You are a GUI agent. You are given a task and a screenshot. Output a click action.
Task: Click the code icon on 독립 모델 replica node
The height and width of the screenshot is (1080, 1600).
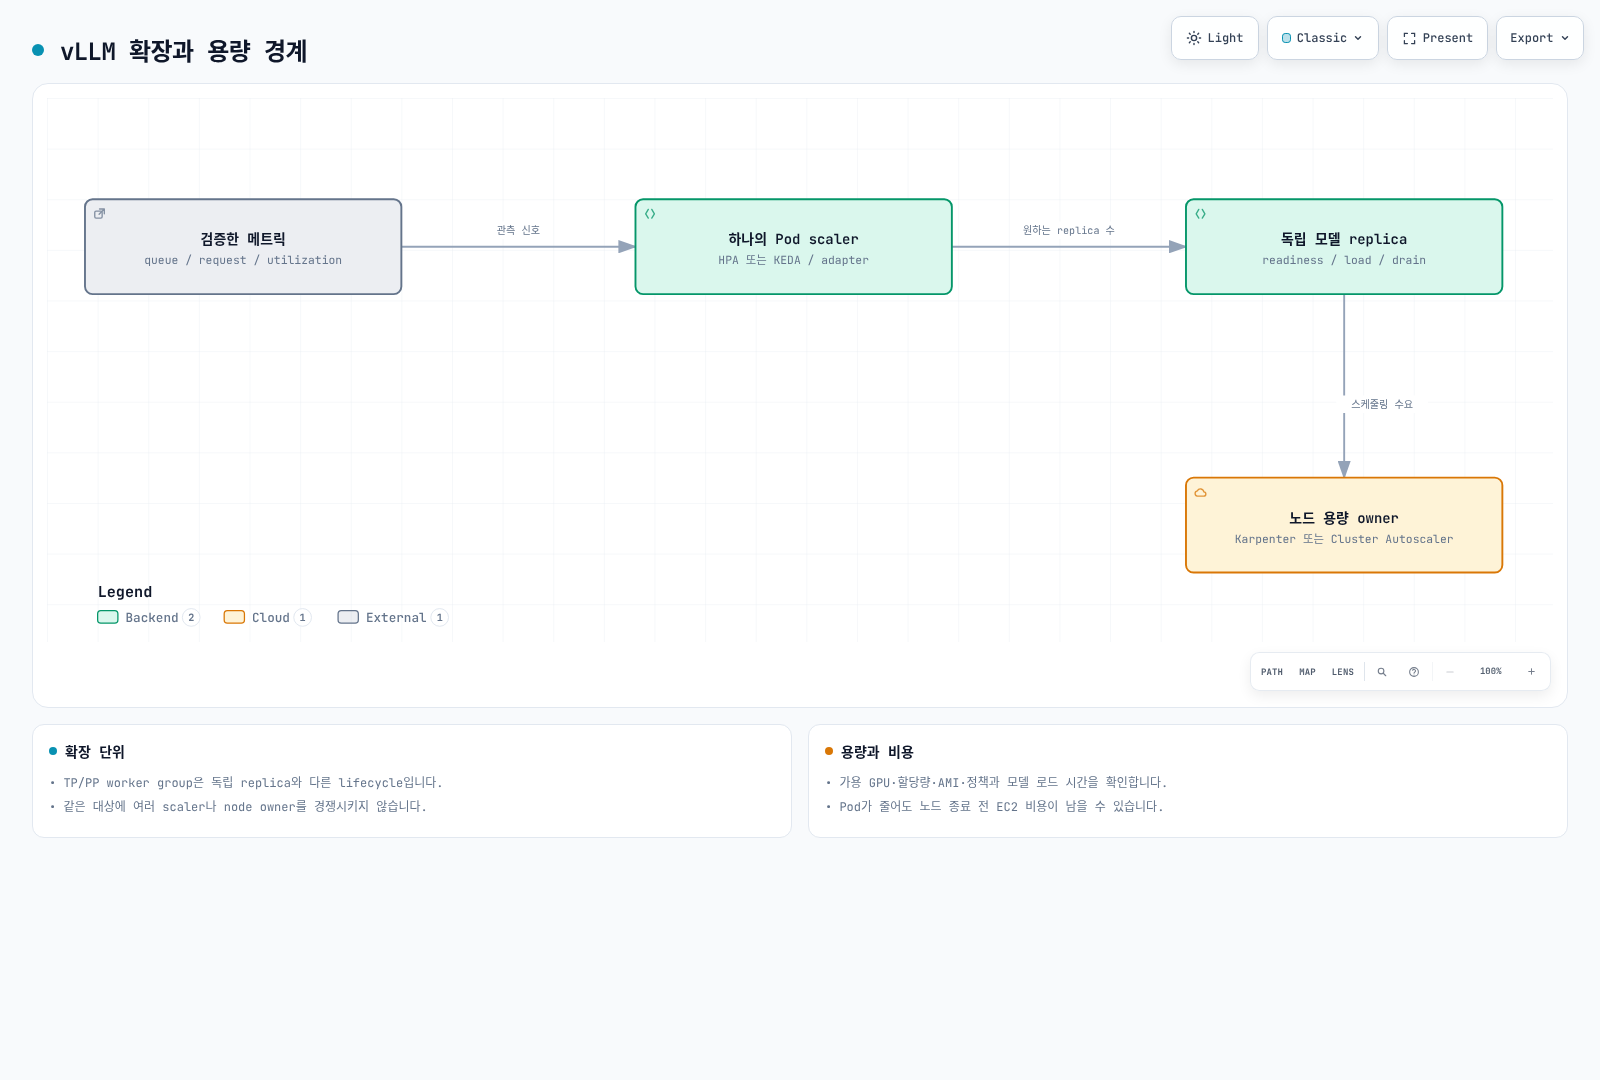(1201, 214)
